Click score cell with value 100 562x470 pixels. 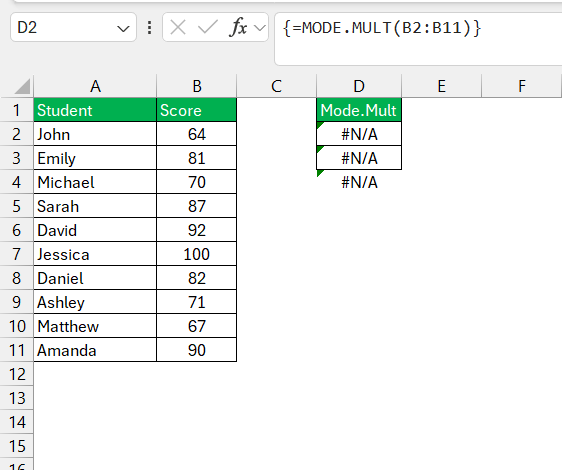point(197,254)
